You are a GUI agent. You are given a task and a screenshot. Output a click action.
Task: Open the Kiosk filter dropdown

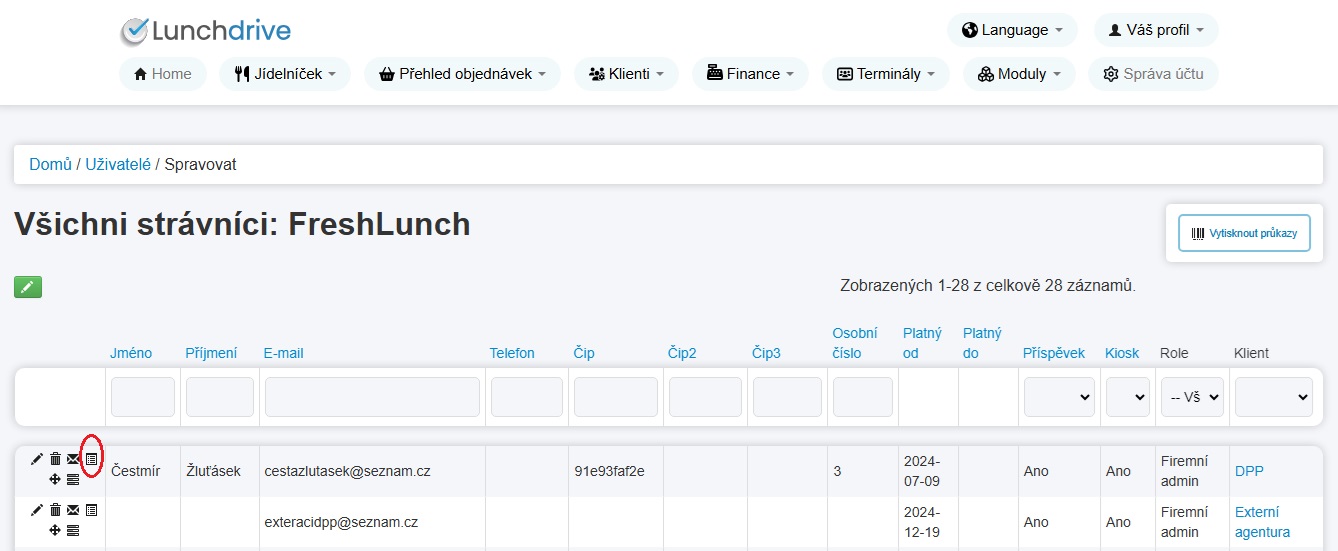(x=1127, y=397)
